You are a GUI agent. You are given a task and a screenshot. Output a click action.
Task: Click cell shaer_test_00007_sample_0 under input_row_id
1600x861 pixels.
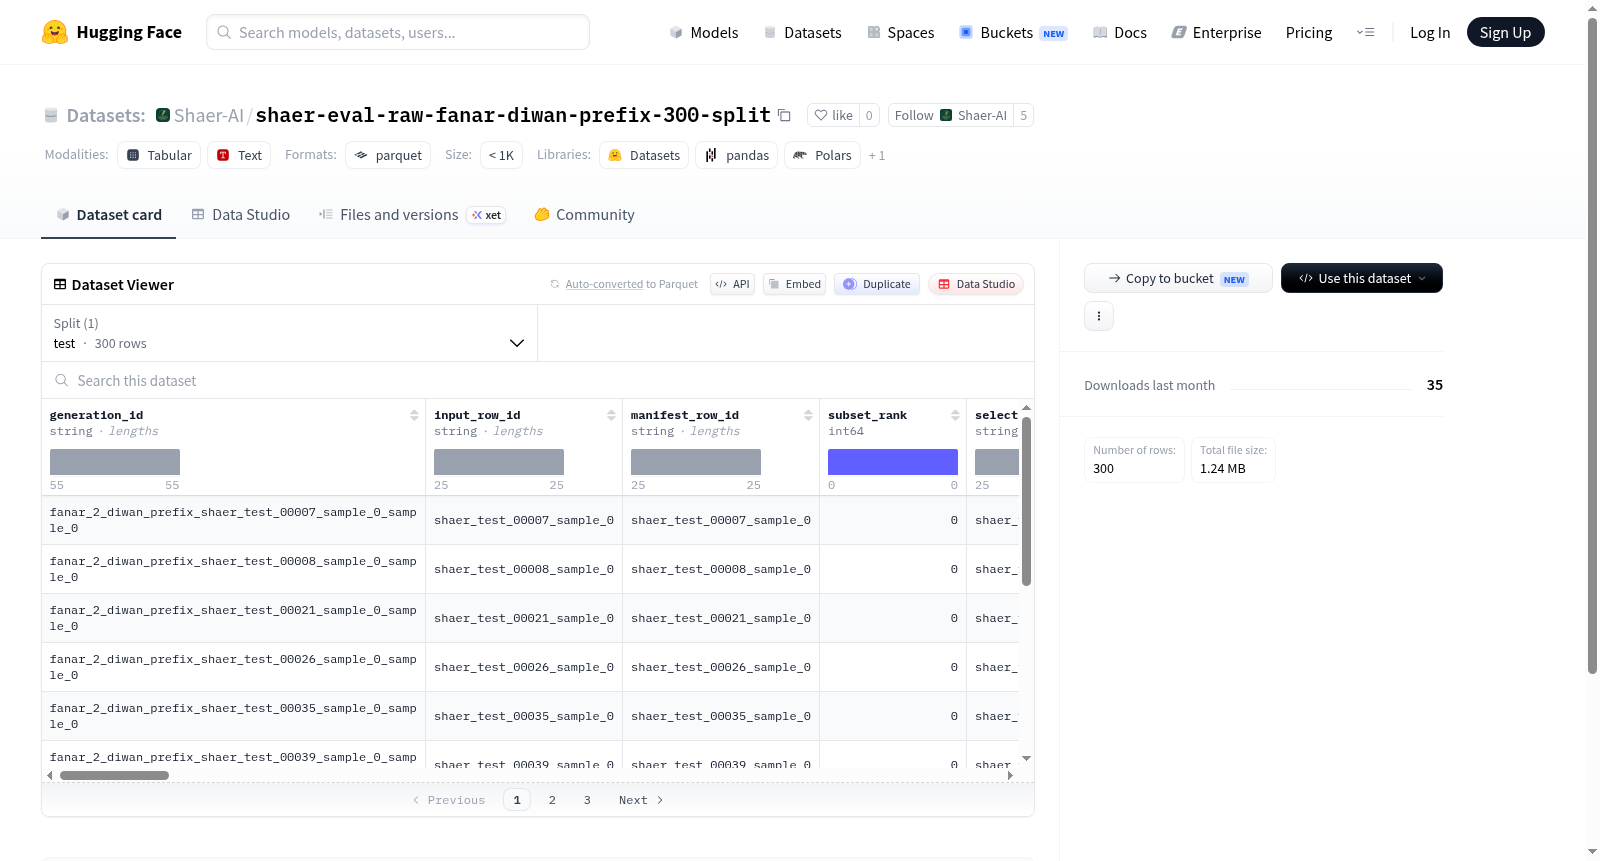524,520
